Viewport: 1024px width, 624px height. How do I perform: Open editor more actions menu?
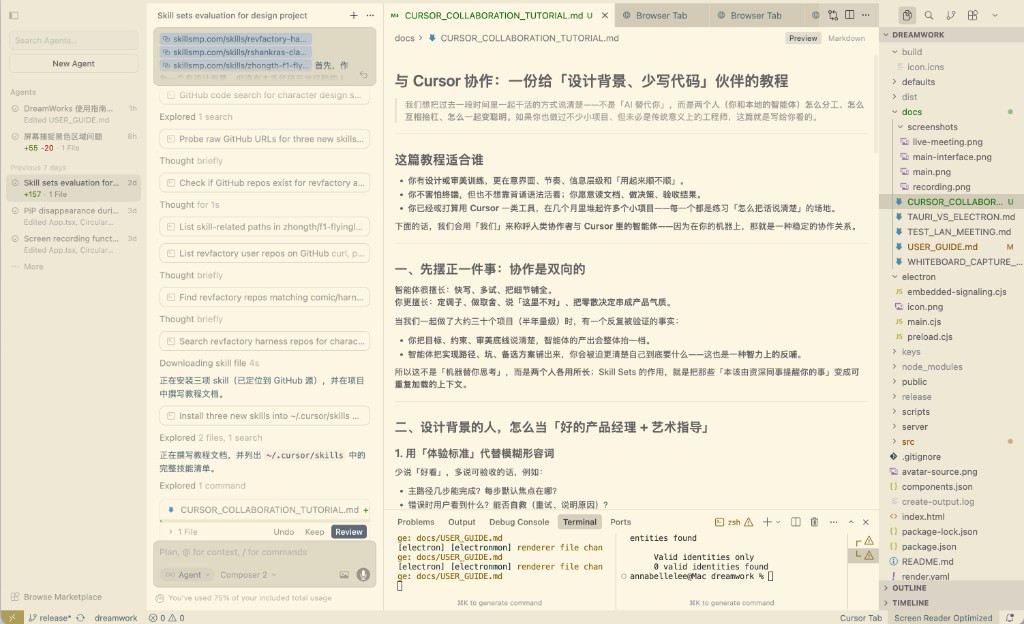pos(866,15)
